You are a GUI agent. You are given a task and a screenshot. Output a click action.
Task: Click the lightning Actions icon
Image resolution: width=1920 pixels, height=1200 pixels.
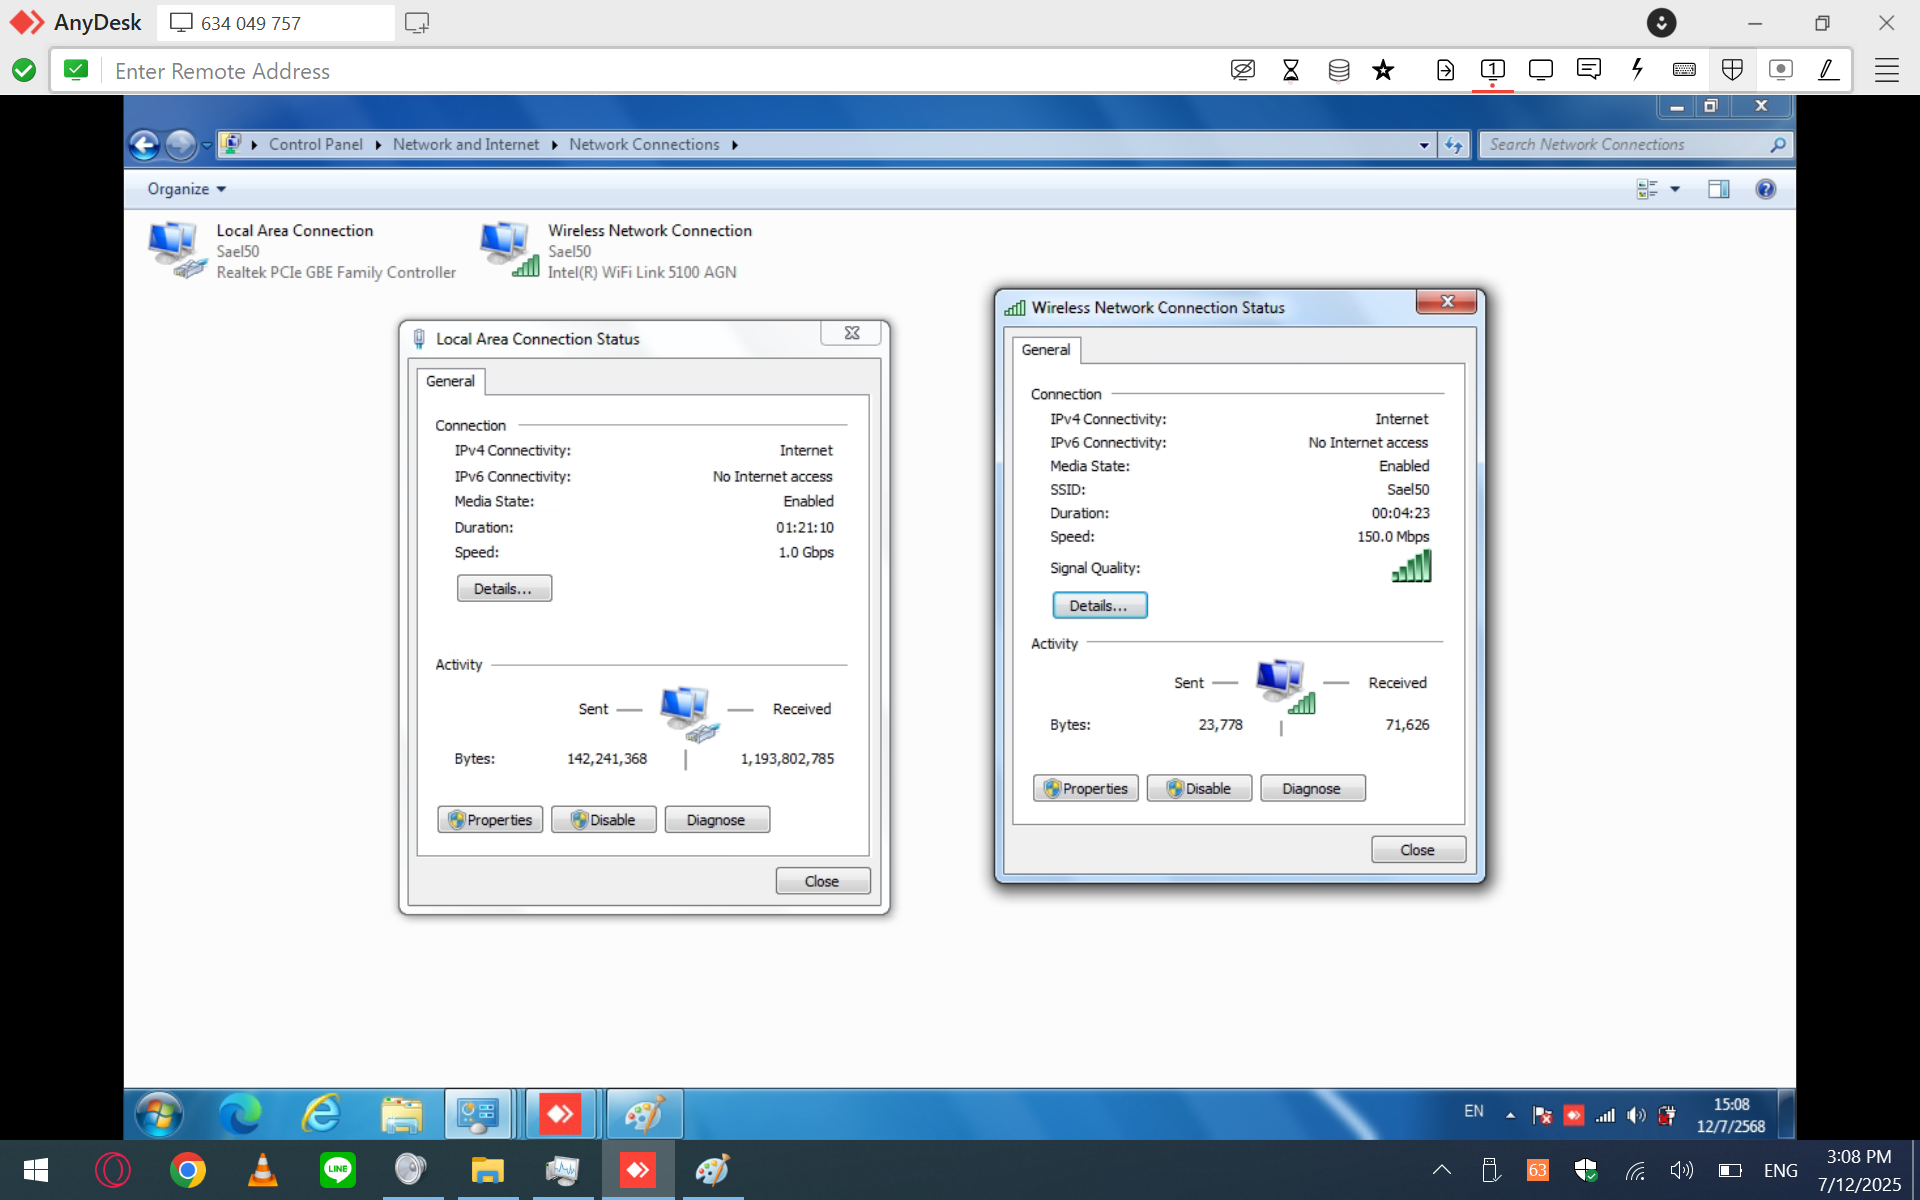click(x=1637, y=70)
